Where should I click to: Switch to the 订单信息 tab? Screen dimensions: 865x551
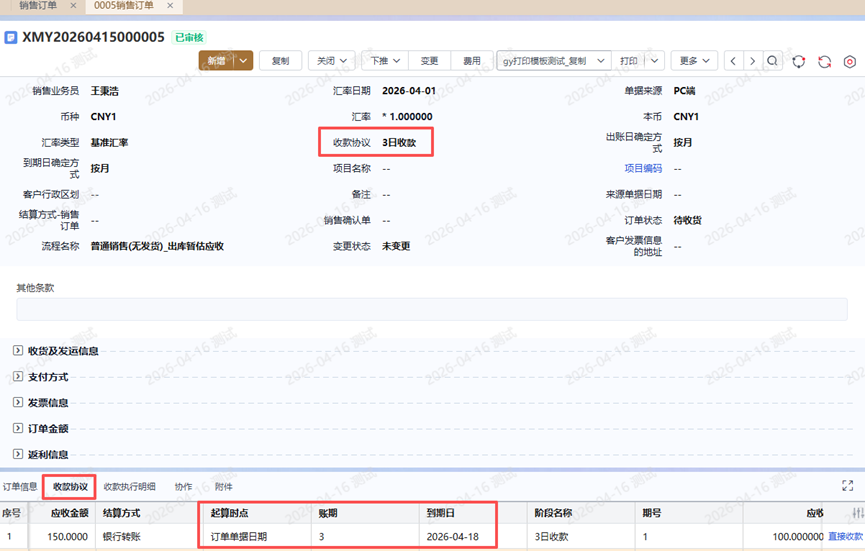coord(20,487)
